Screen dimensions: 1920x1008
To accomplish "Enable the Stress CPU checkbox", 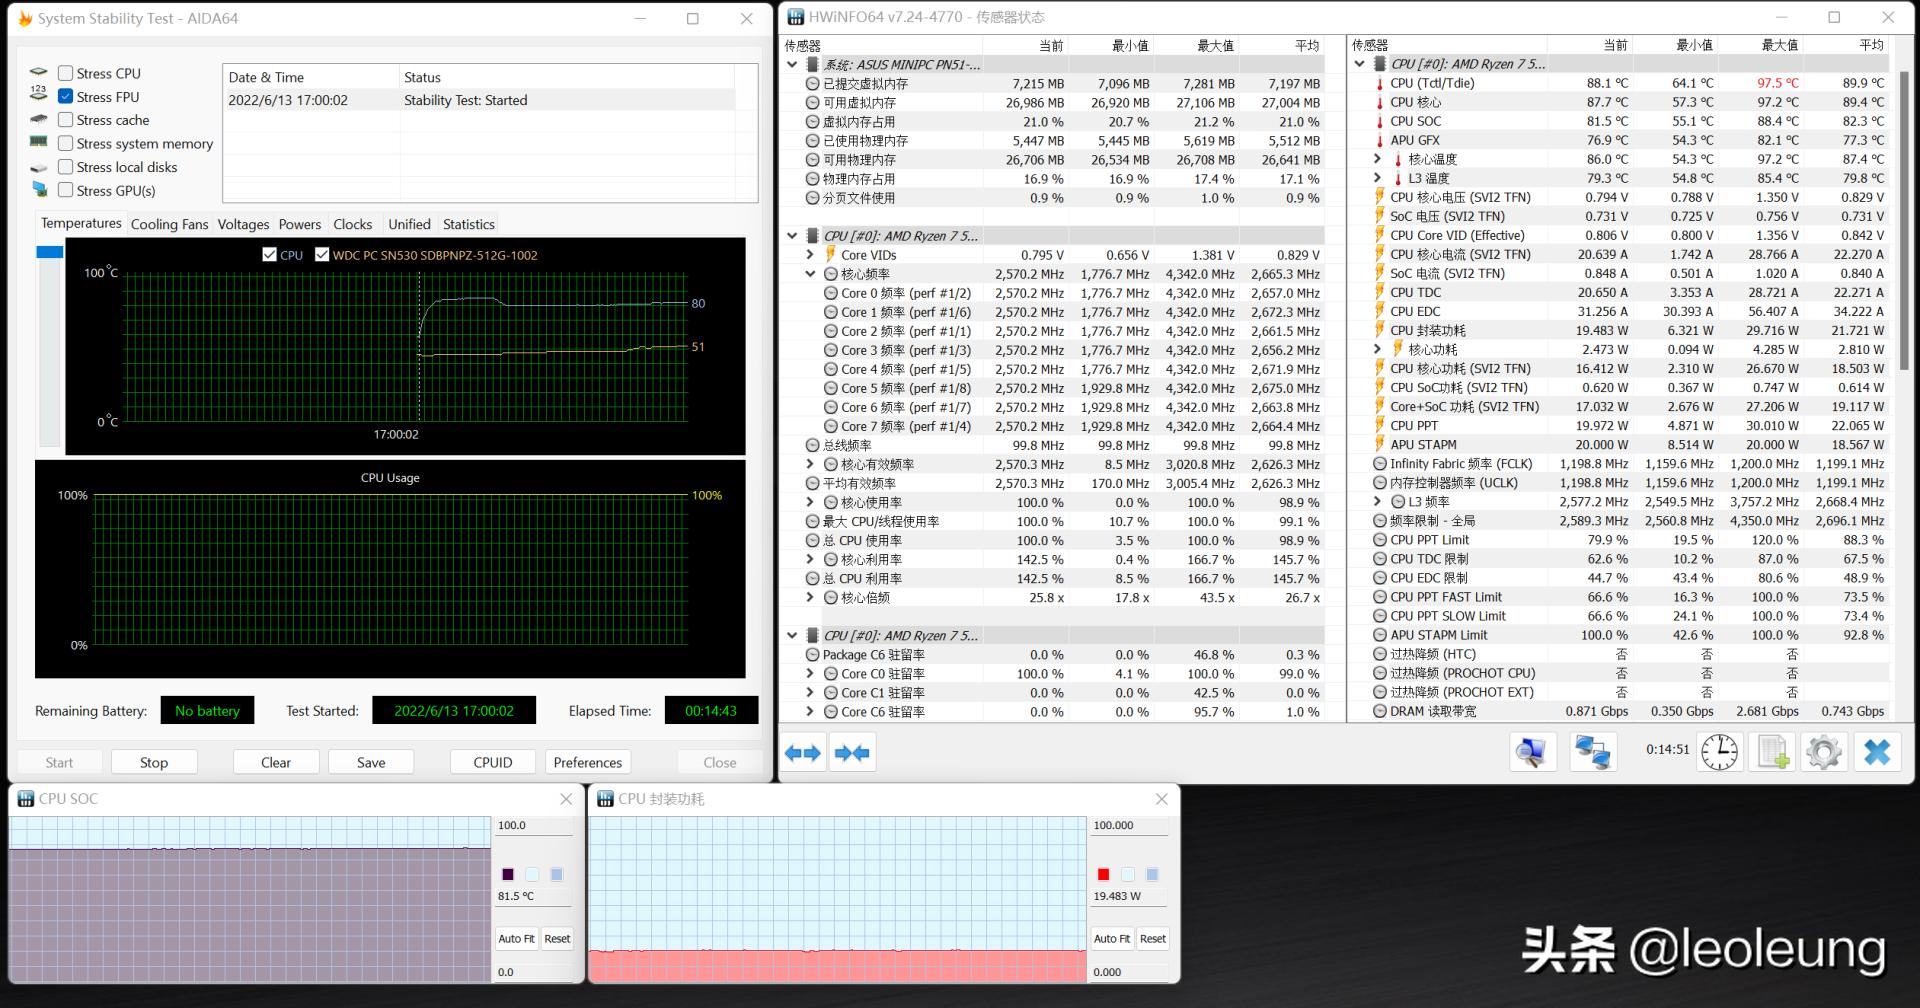I will point(66,72).
